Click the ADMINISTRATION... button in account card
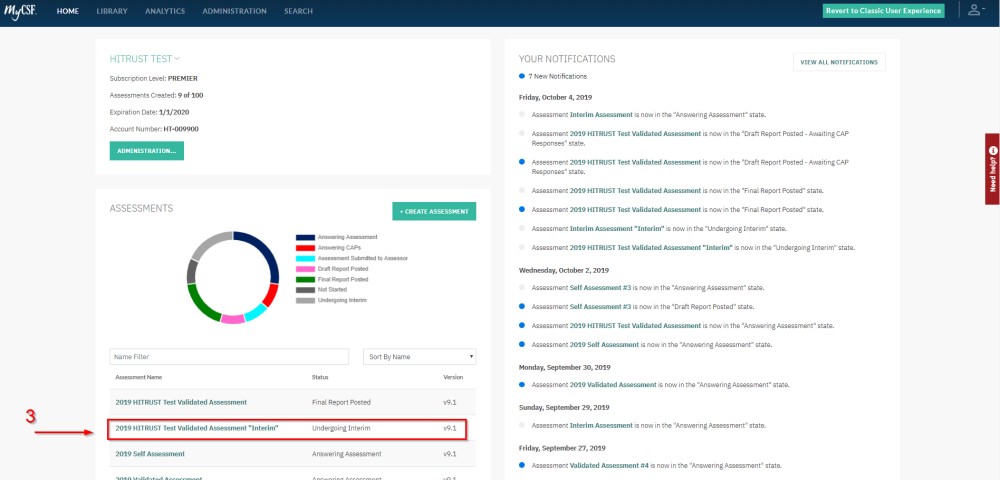1000x480 pixels. (147, 151)
